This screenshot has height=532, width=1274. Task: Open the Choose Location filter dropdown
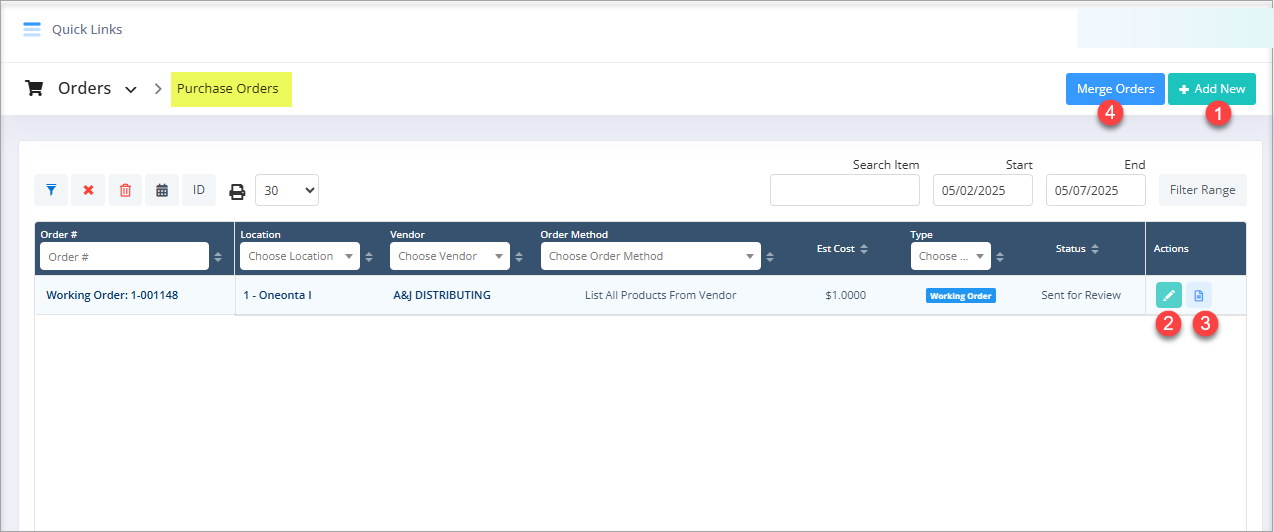[x=299, y=256]
